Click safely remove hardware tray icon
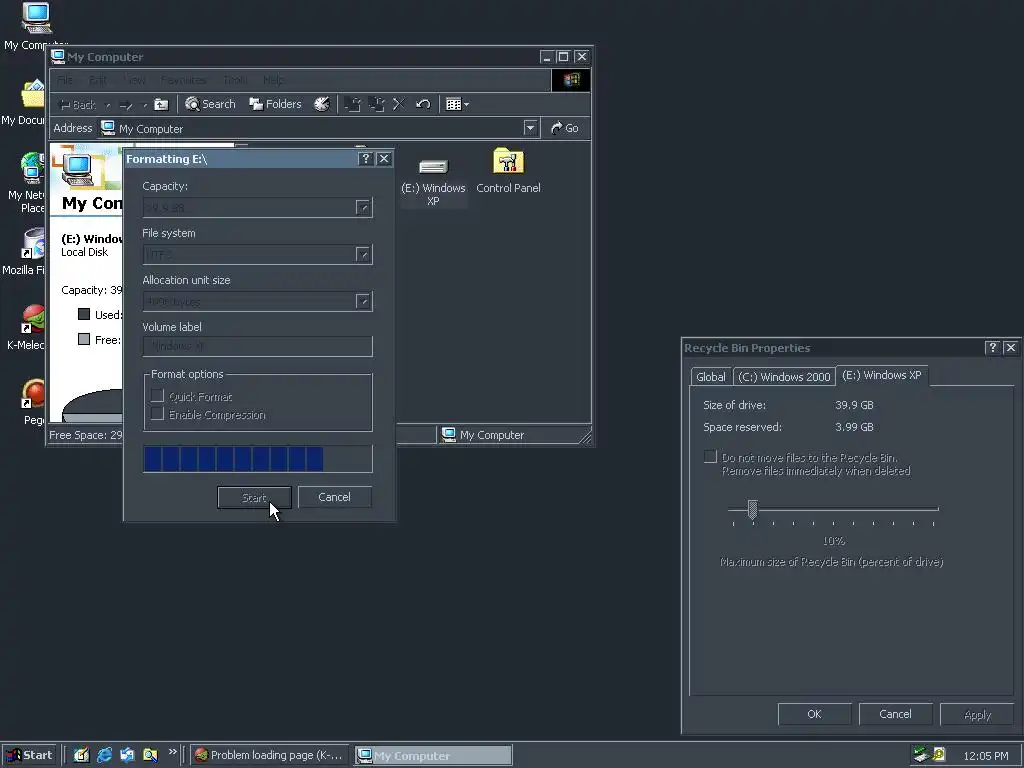The image size is (1024, 768). (921, 755)
